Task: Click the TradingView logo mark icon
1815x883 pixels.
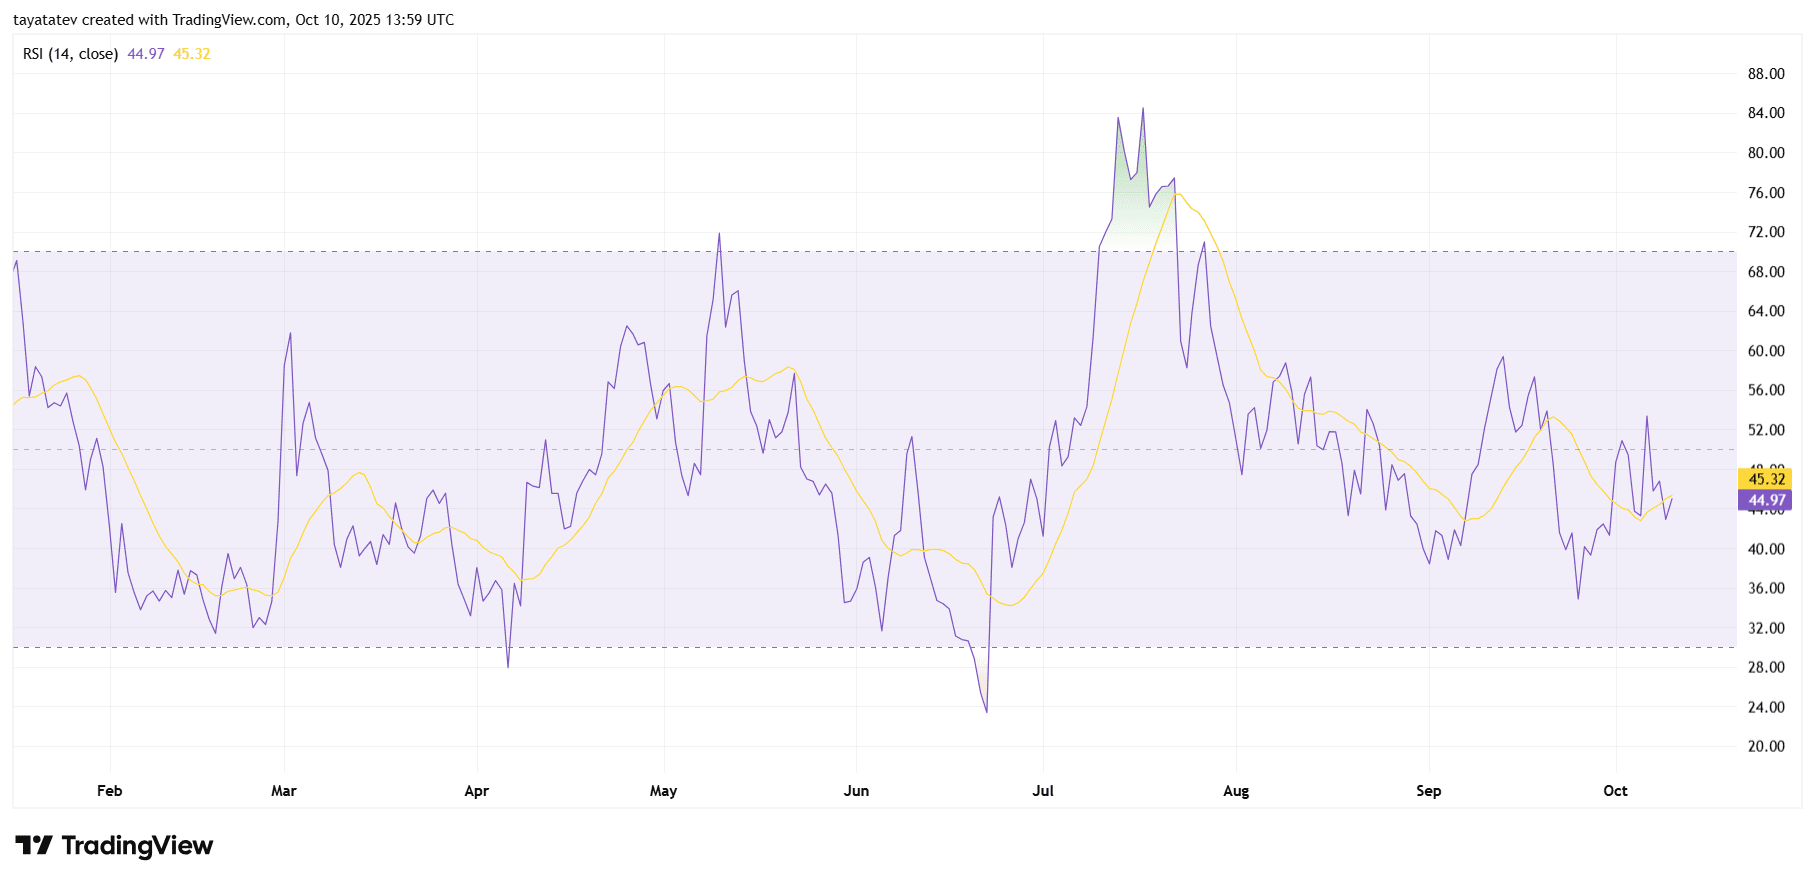Action: [33, 846]
